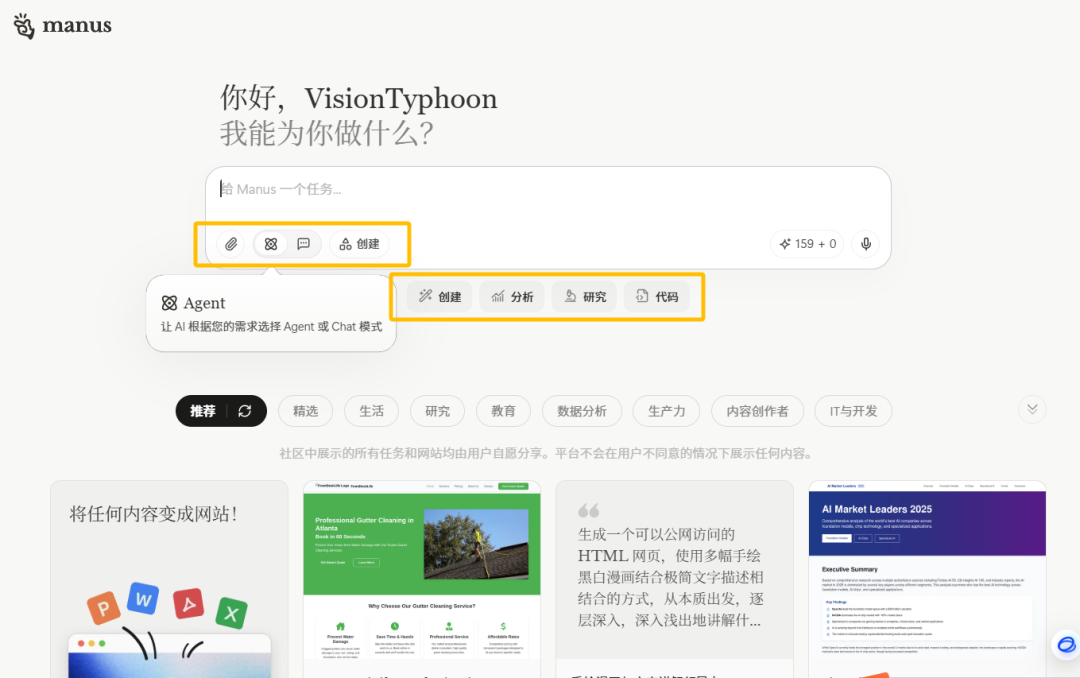Activate the microphone voice input icon
Image resolution: width=1080 pixels, height=678 pixels.
(x=866, y=244)
